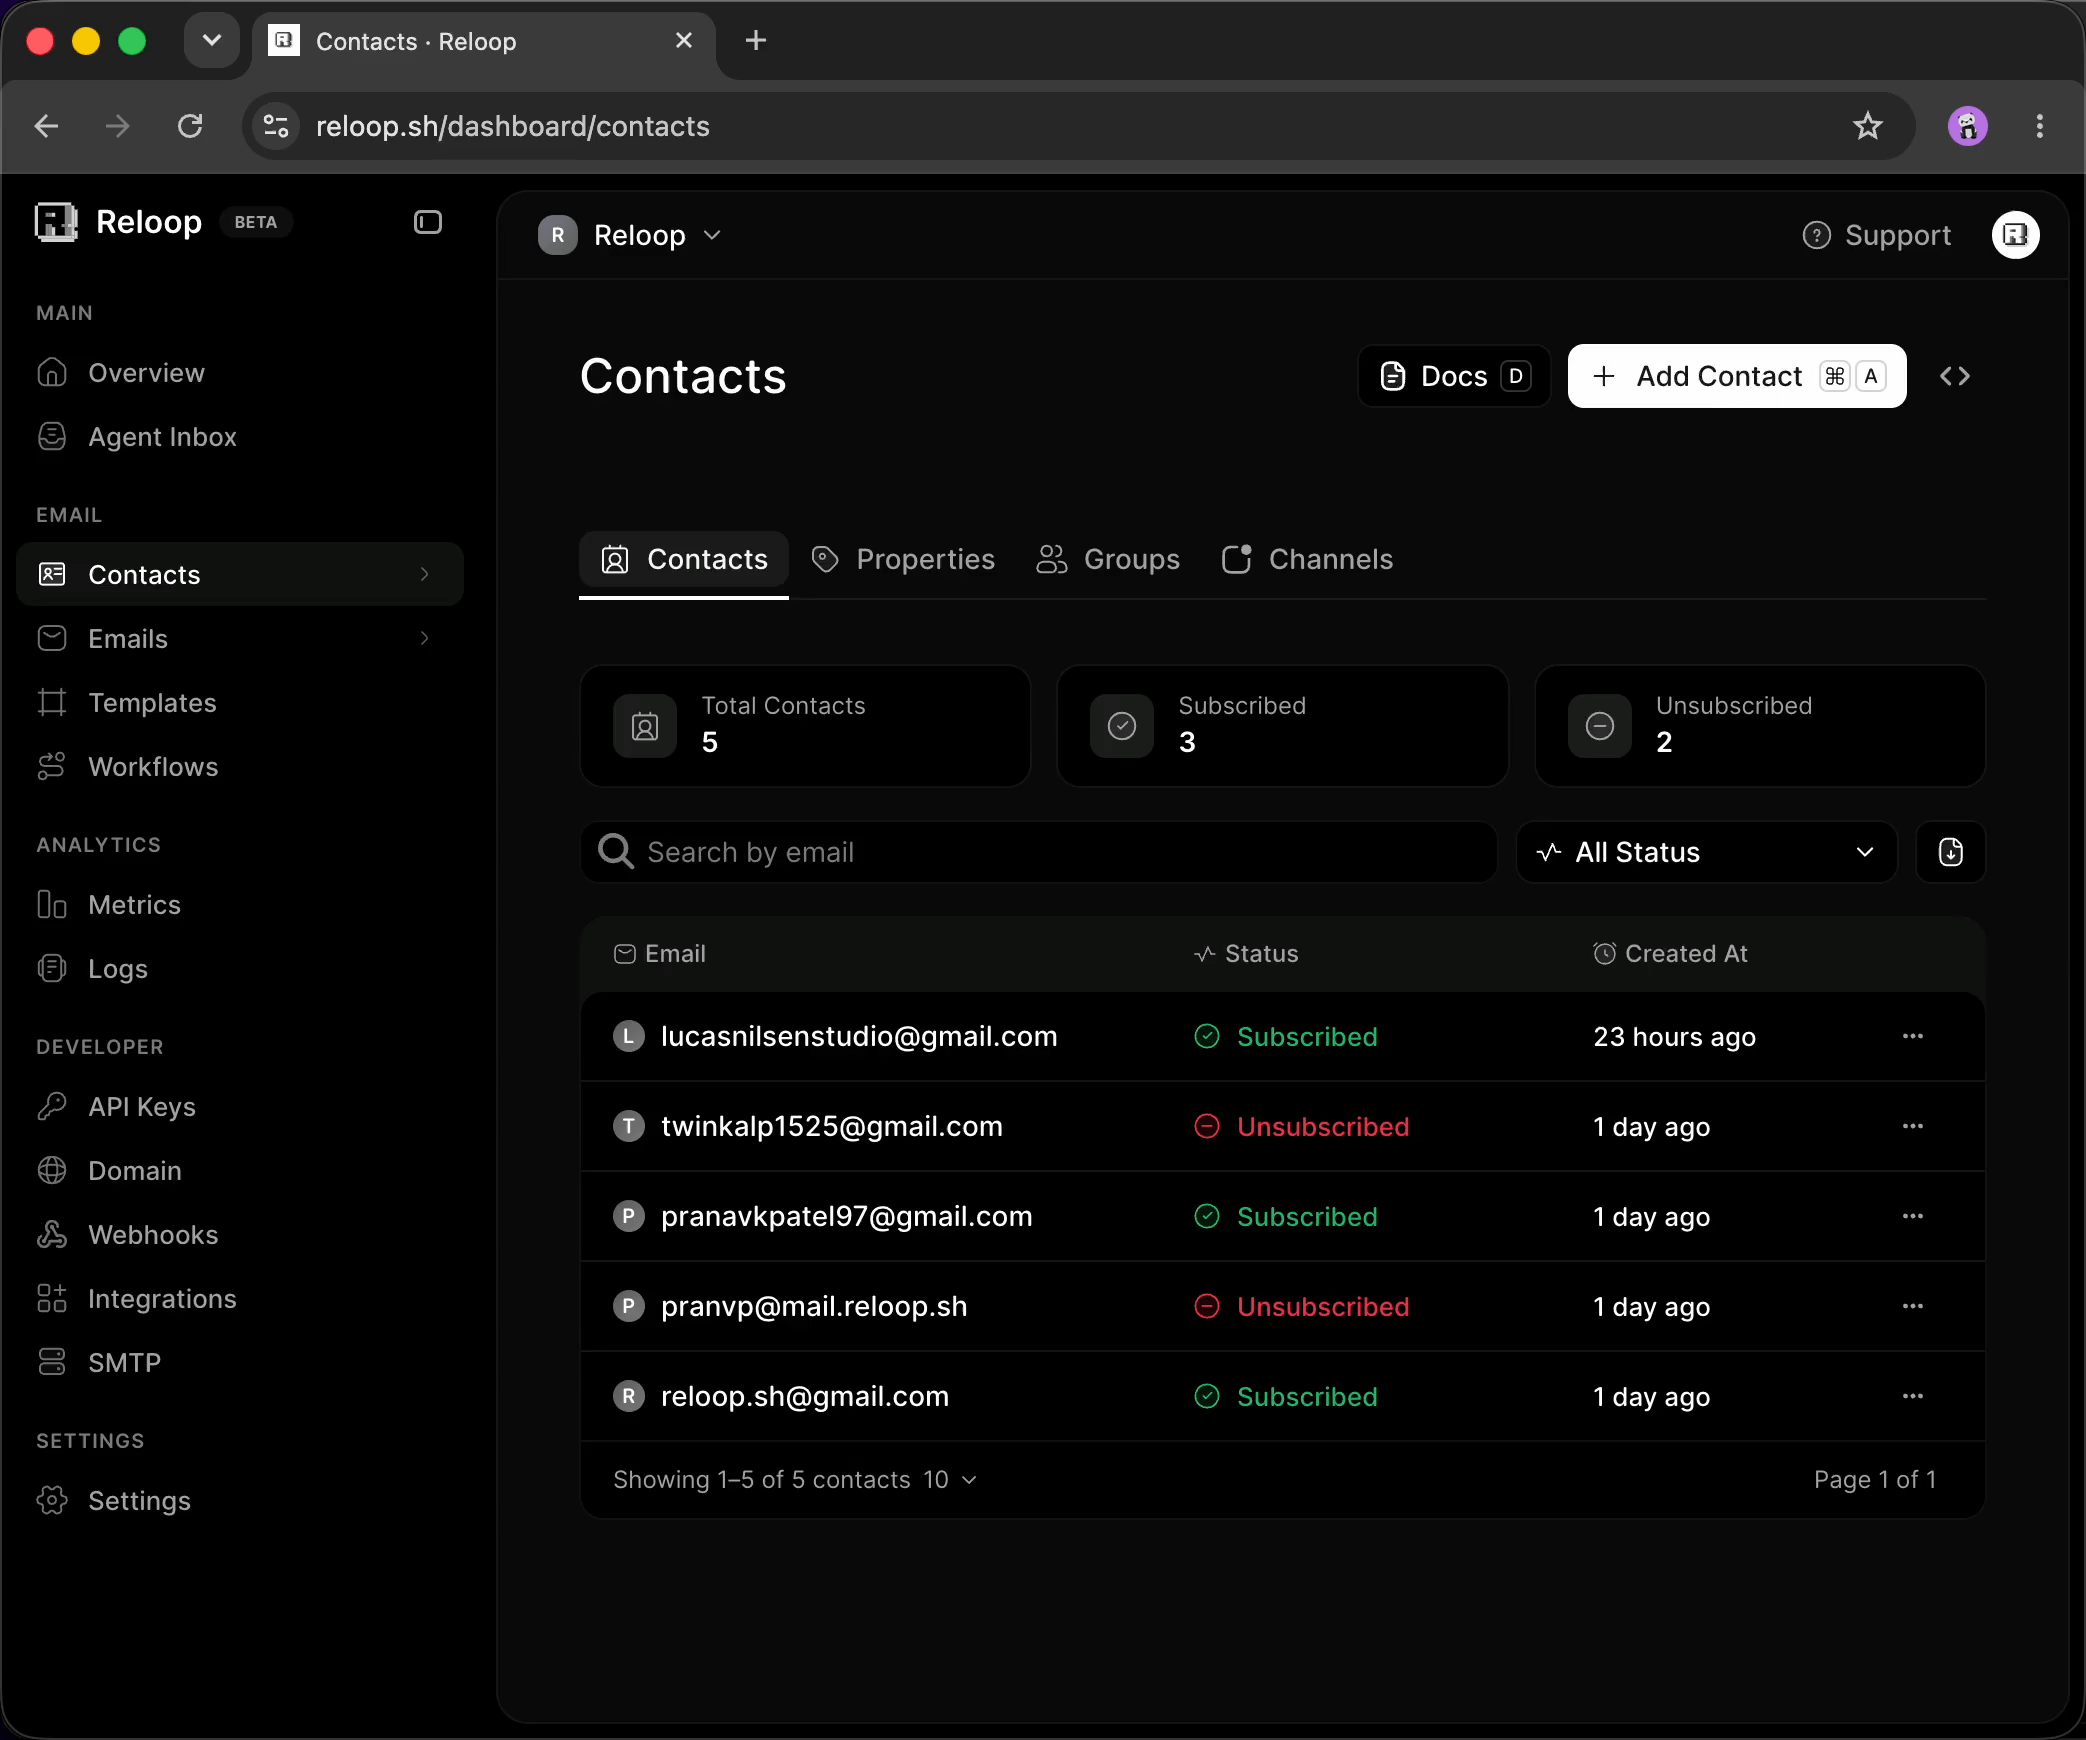Open lucasnilsenstudio@gmail.com contact
2086x1740 pixels.
tap(859, 1036)
